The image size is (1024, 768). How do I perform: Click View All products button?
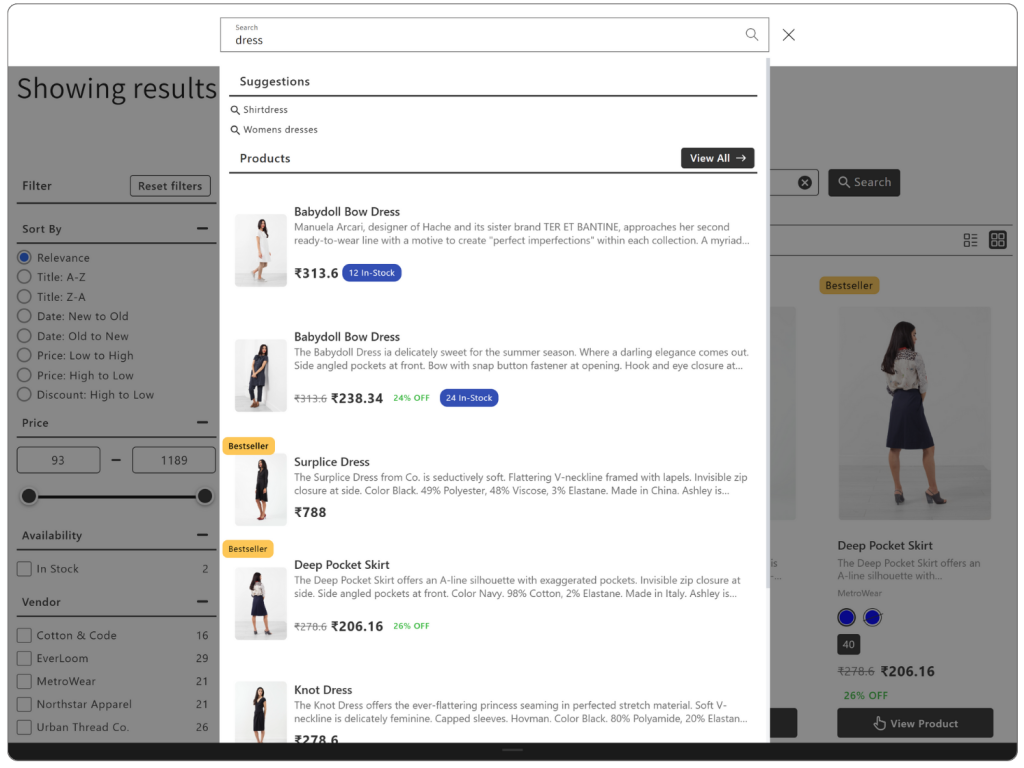717,158
